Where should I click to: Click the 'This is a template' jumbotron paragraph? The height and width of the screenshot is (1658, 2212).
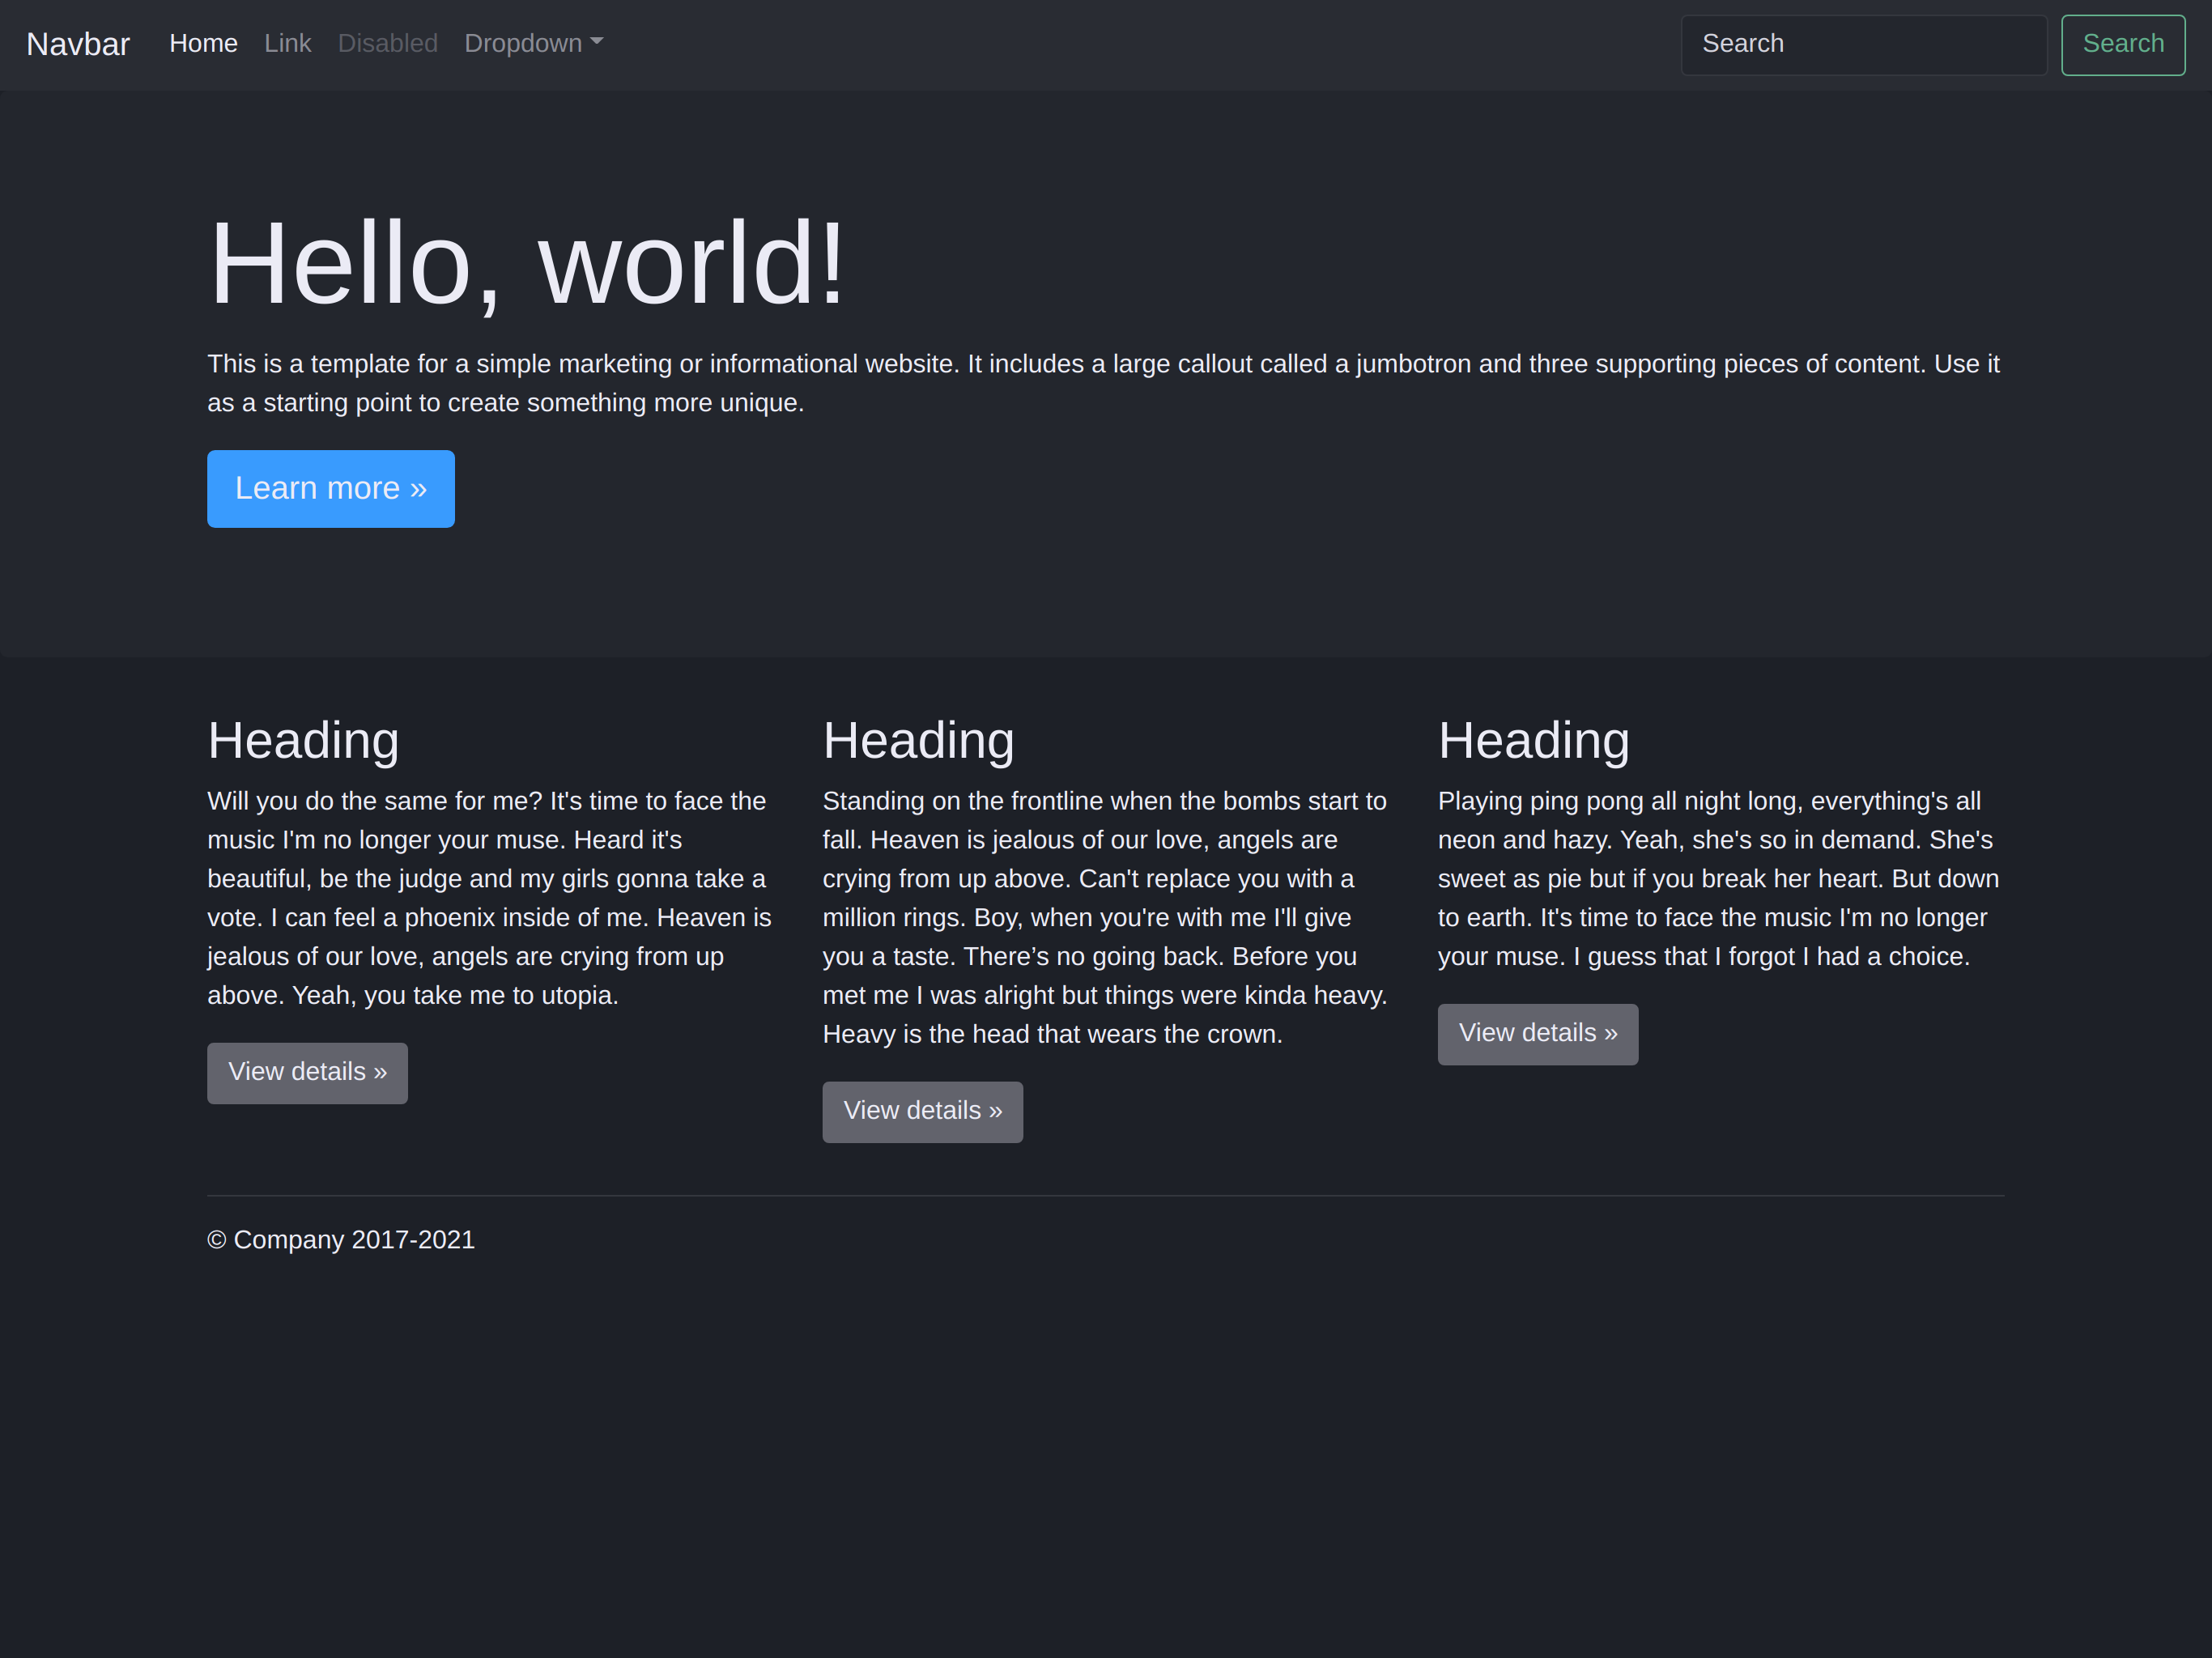pos(1104,383)
